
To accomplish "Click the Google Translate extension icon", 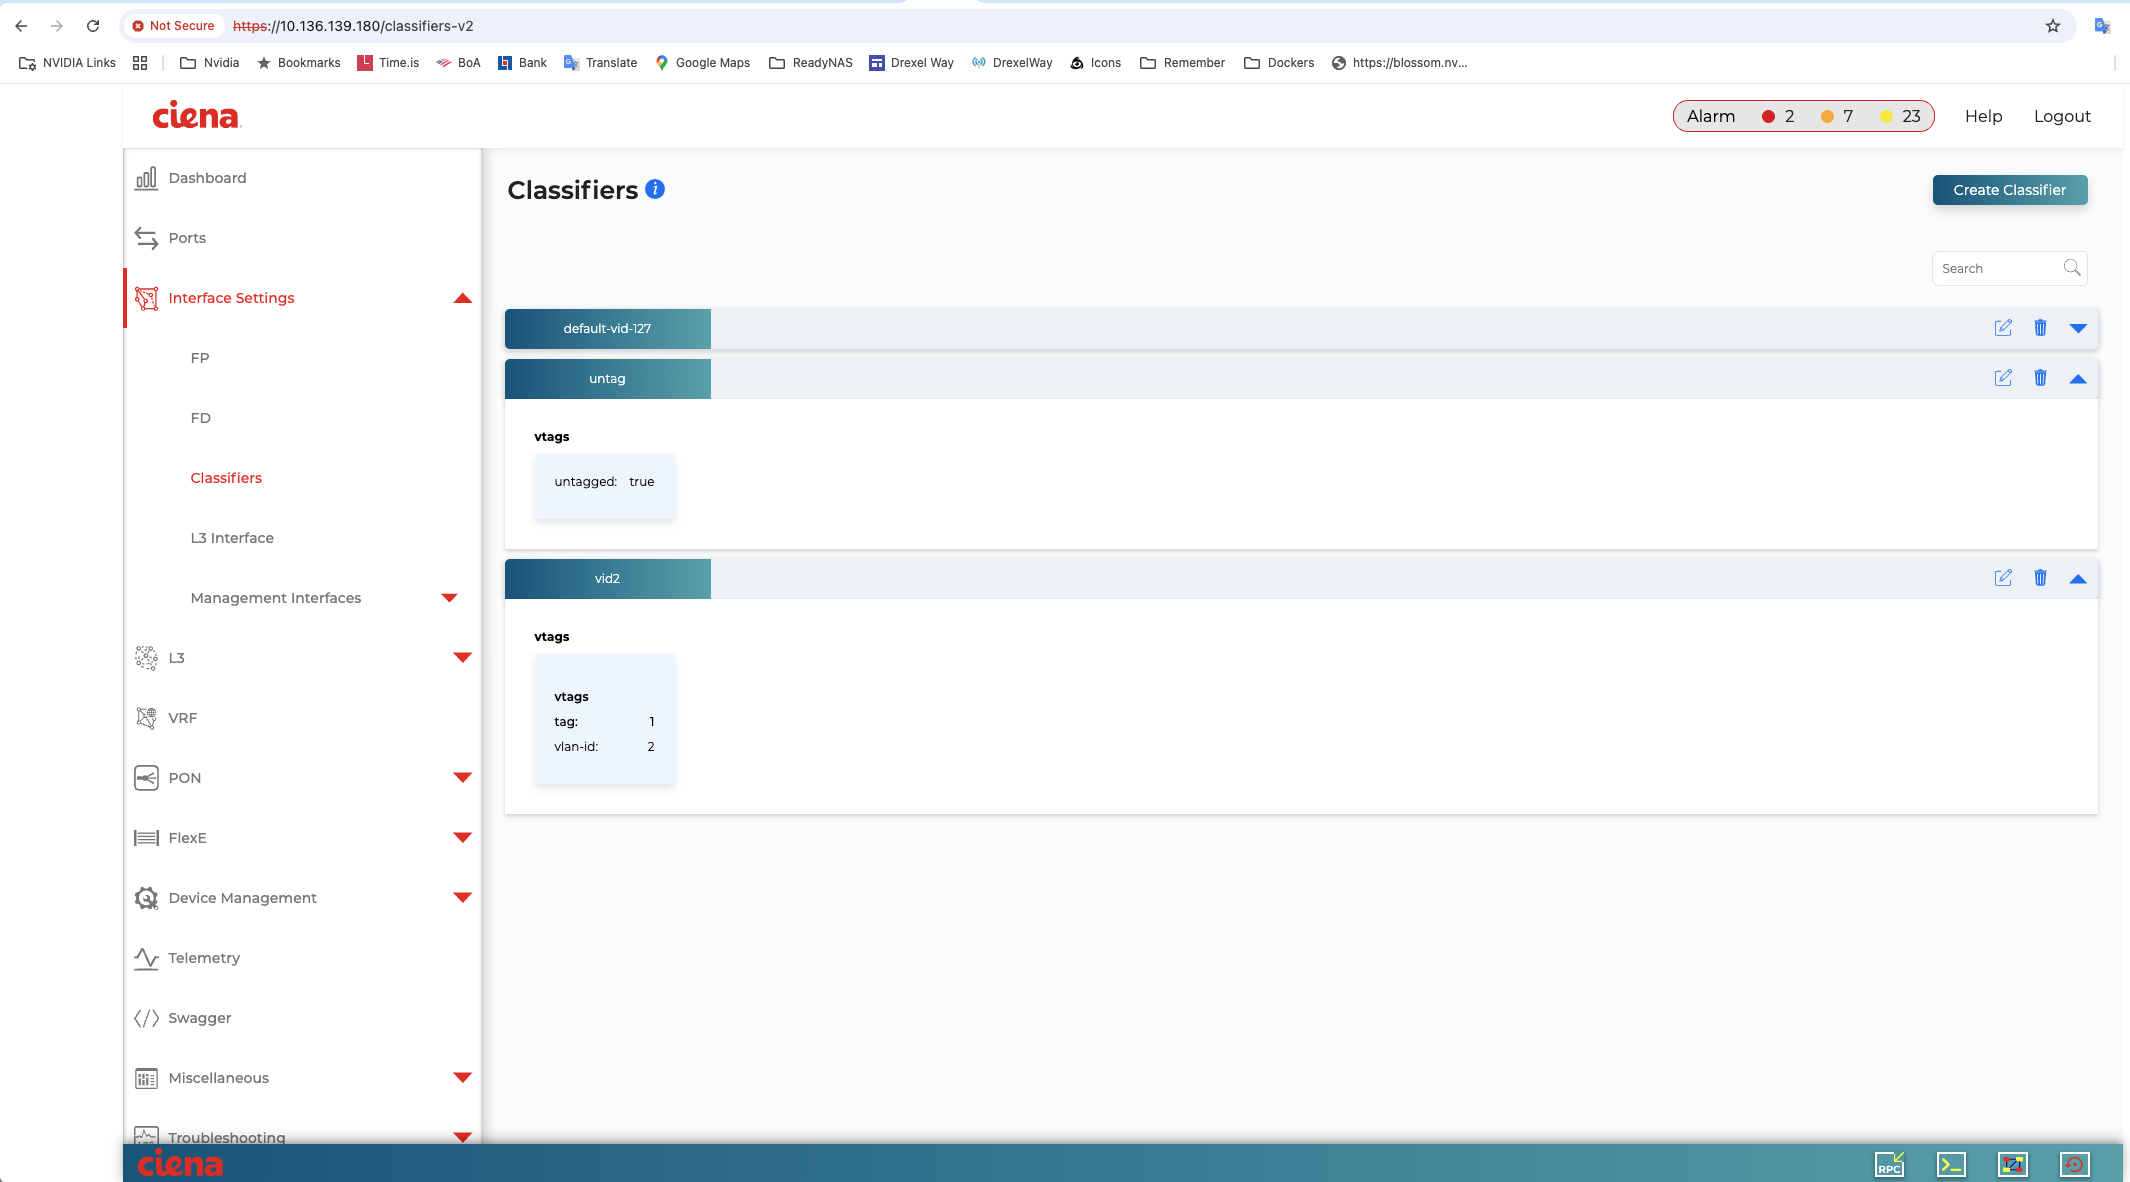I will [x=2102, y=26].
